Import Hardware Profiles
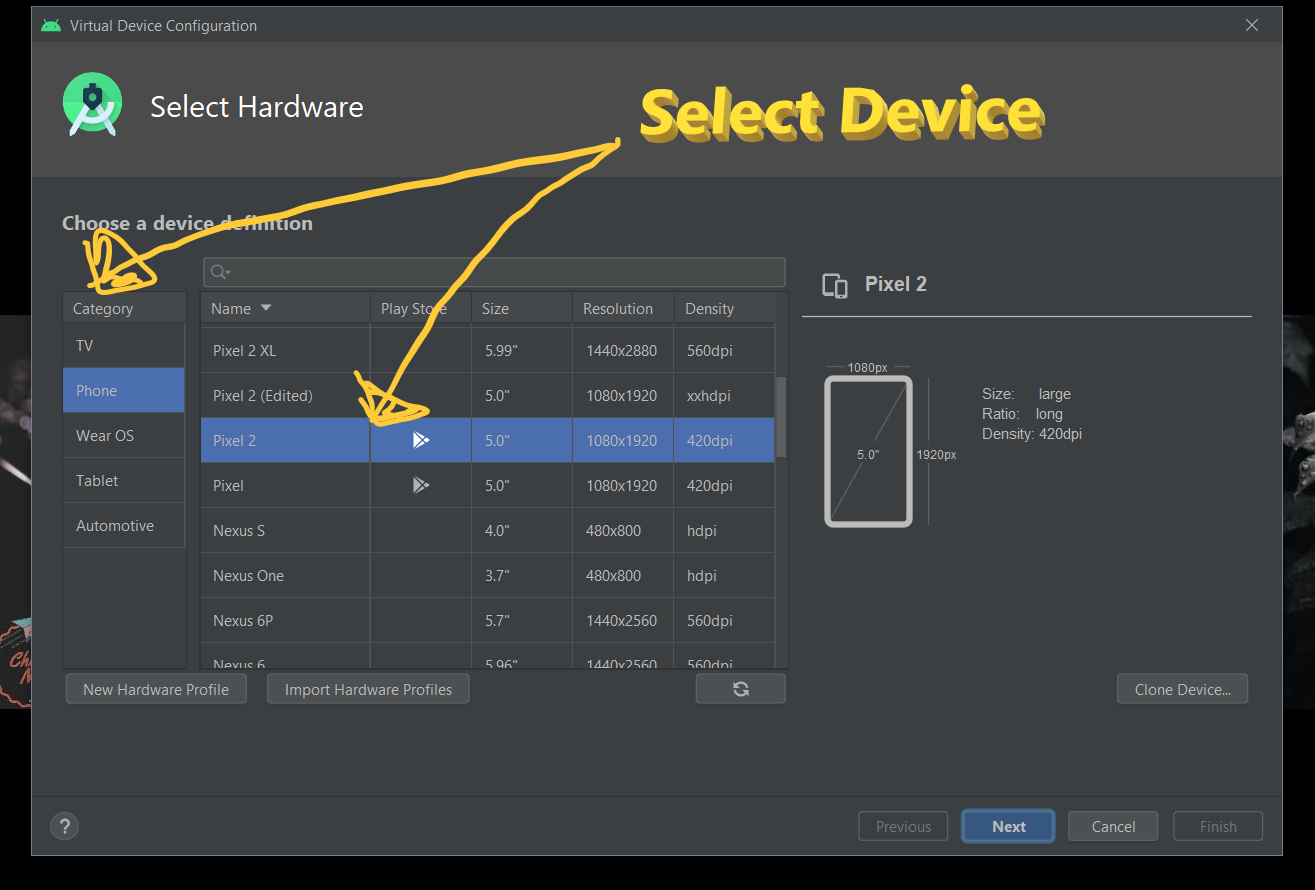The height and width of the screenshot is (890, 1315). coord(368,688)
